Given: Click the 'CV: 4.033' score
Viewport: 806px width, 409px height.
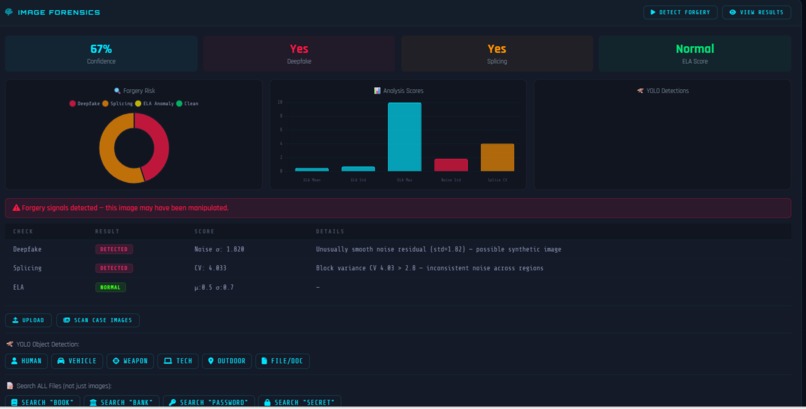Looking at the screenshot, I should (210, 268).
